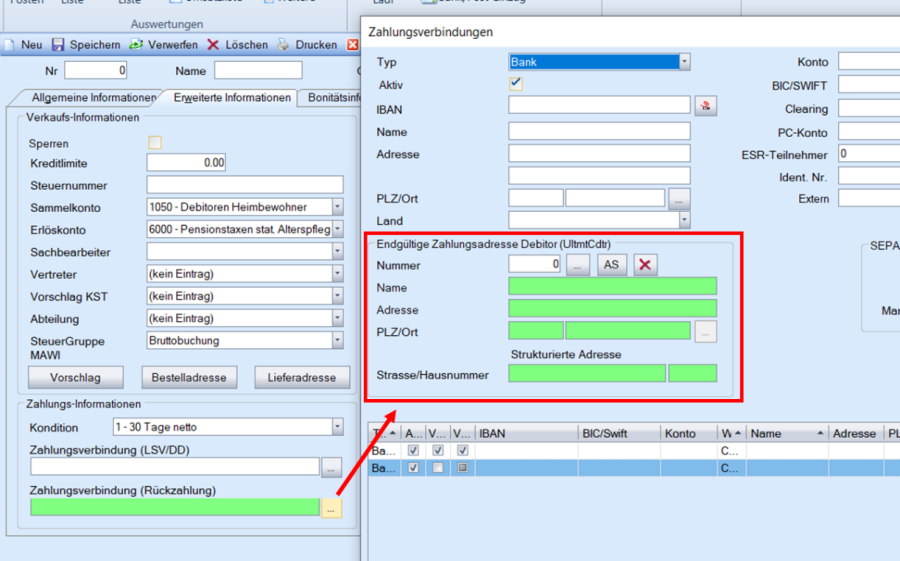The width and height of the screenshot is (900, 561).
Task: Toggle second checkbox in the selected grid row
Action: (438, 468)
